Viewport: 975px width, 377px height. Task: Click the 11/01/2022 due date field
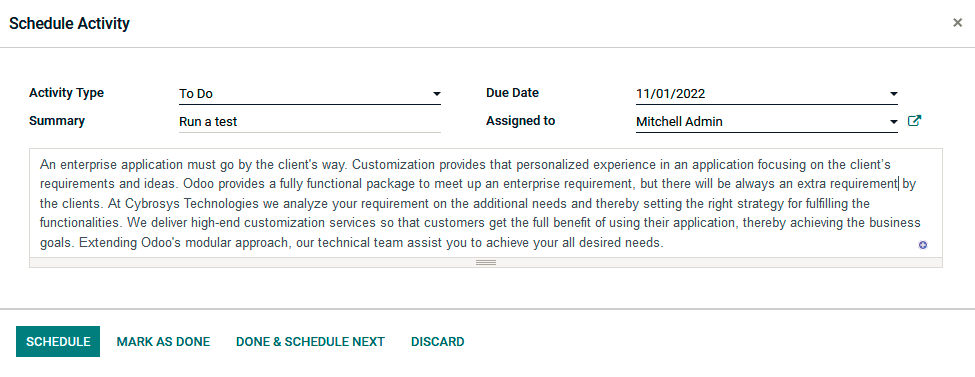click(767, 94)
